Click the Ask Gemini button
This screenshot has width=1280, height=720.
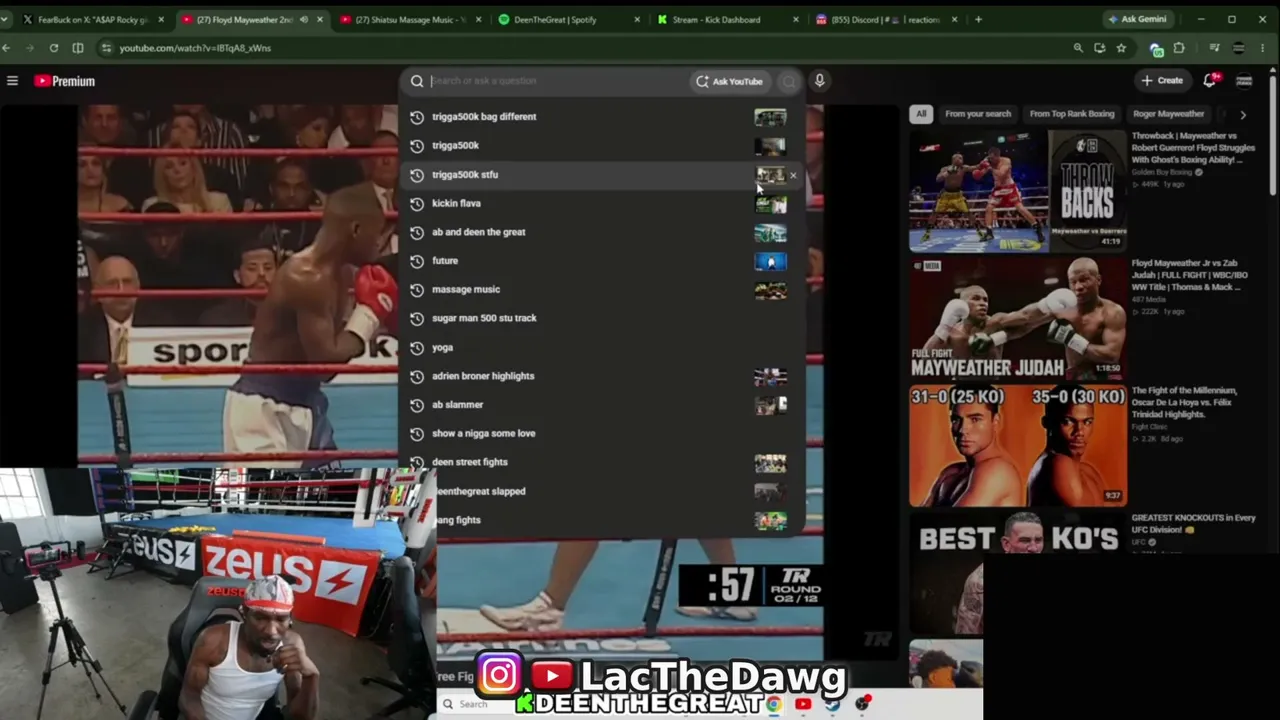[1140, 19]
